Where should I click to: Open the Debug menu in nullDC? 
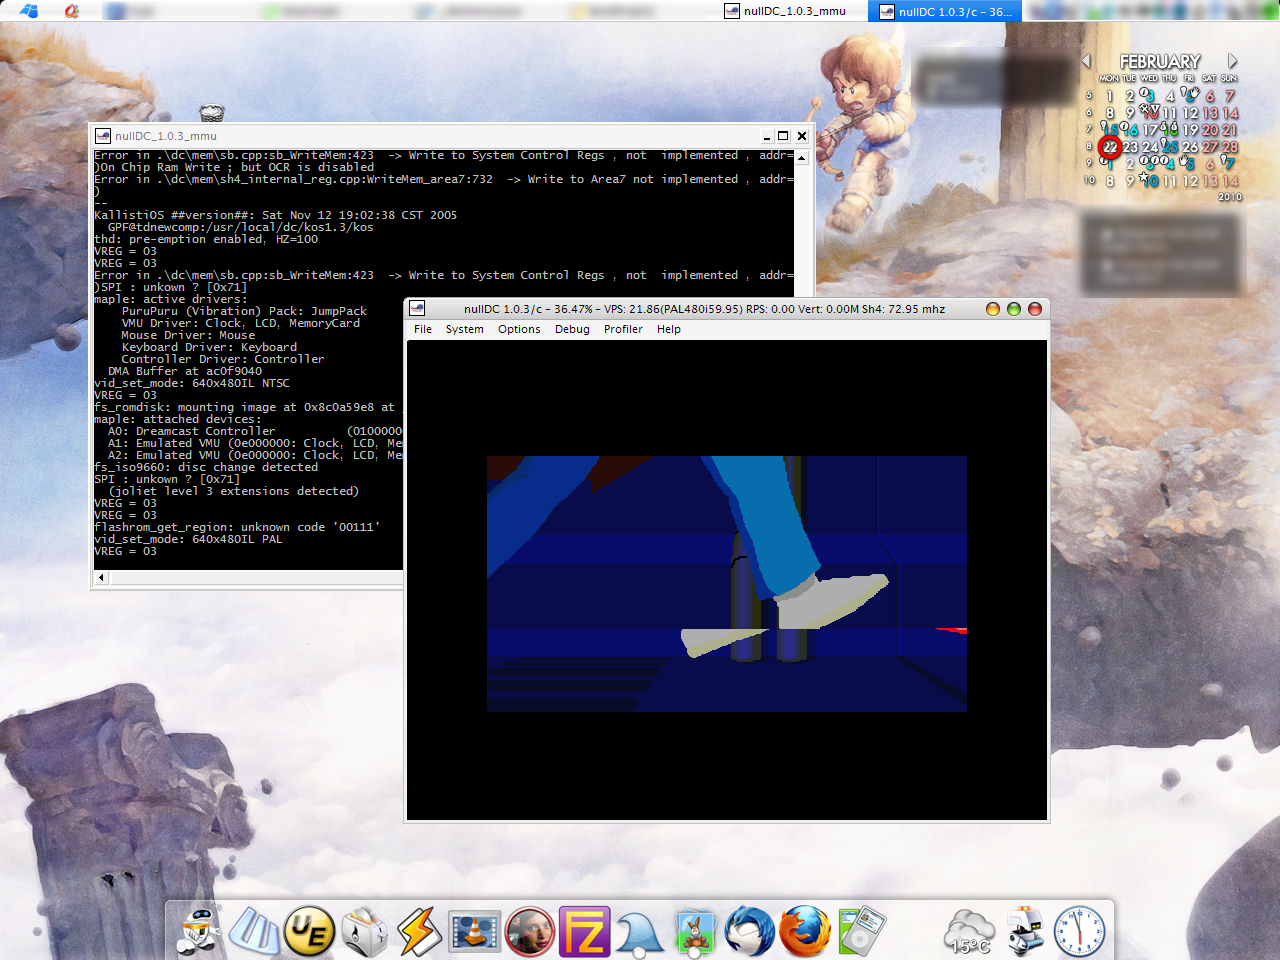coord(572,329)
